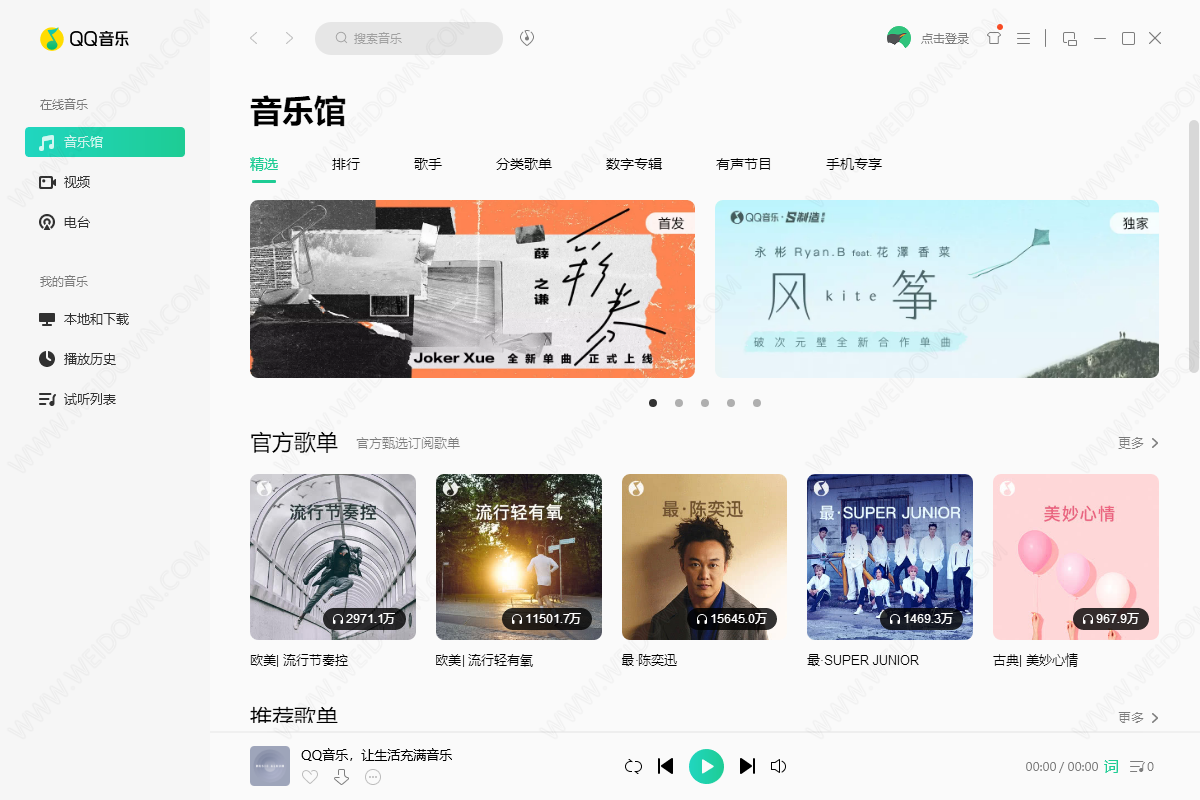Open the skin/theme shirt icon
Image resolution: width=1200 pixels, height=800 pixels.
coord(993,38)
